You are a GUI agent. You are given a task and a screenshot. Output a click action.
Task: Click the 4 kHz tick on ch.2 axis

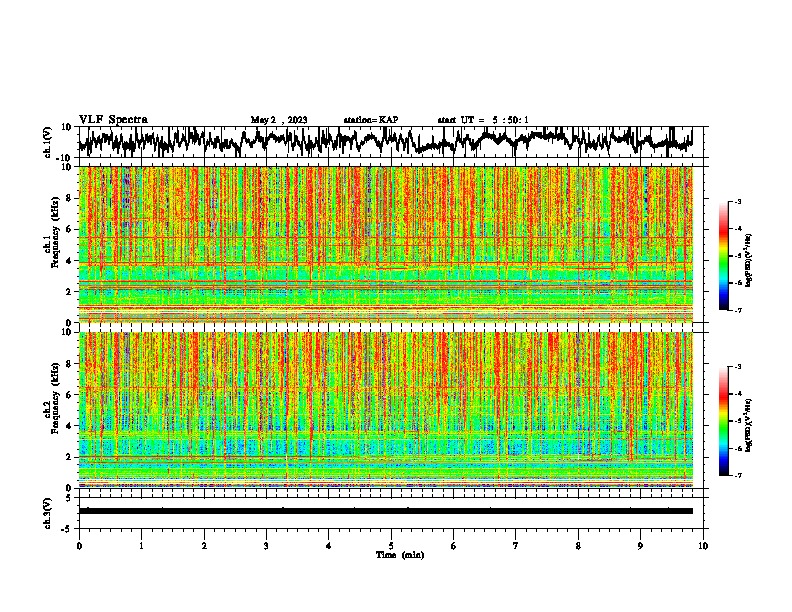(69, 426)
